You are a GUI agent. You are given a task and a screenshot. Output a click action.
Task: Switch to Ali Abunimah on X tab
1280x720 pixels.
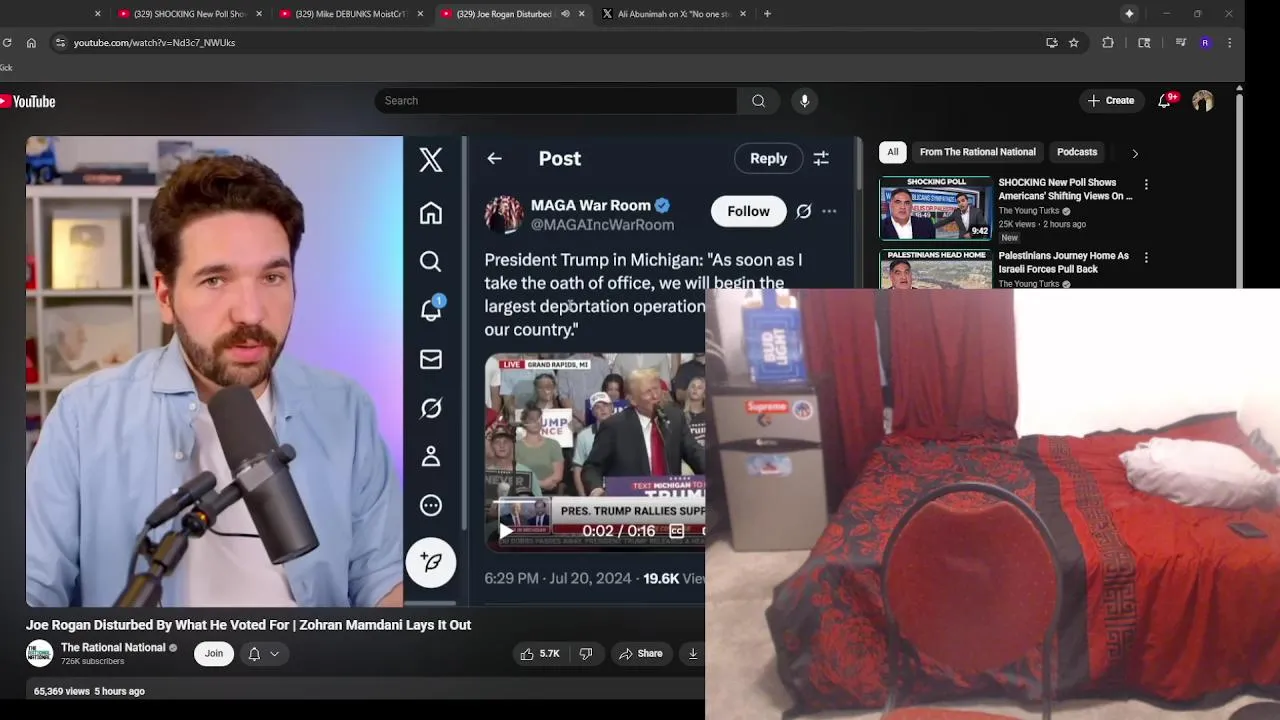pos(673,14)
